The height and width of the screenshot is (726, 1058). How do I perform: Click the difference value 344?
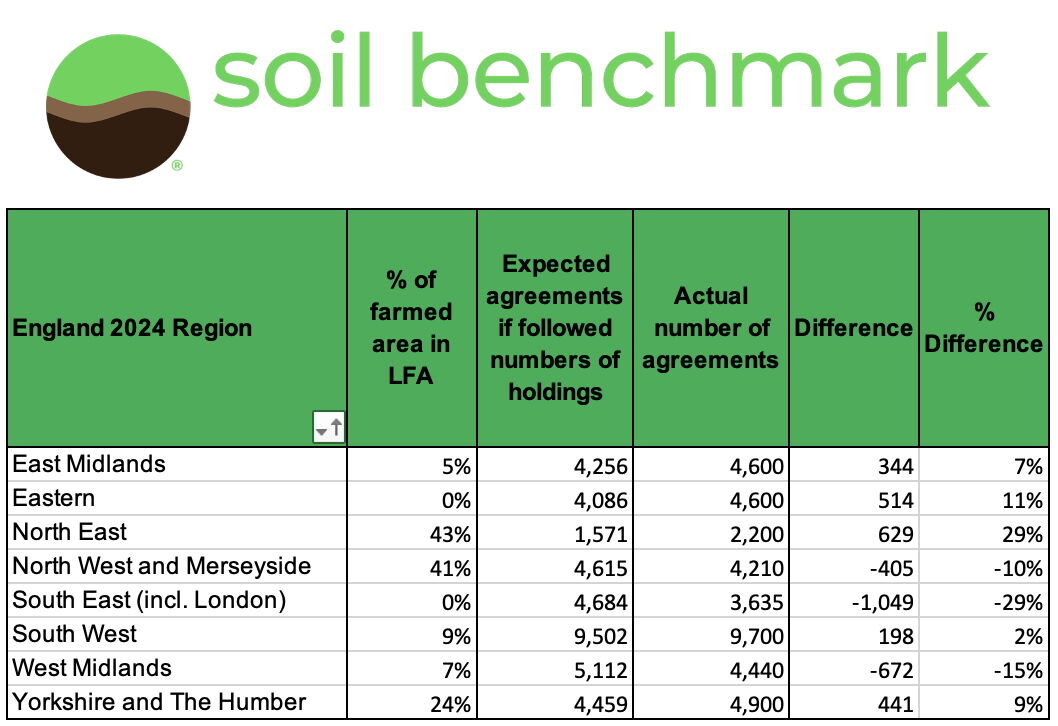coord(854,464)
